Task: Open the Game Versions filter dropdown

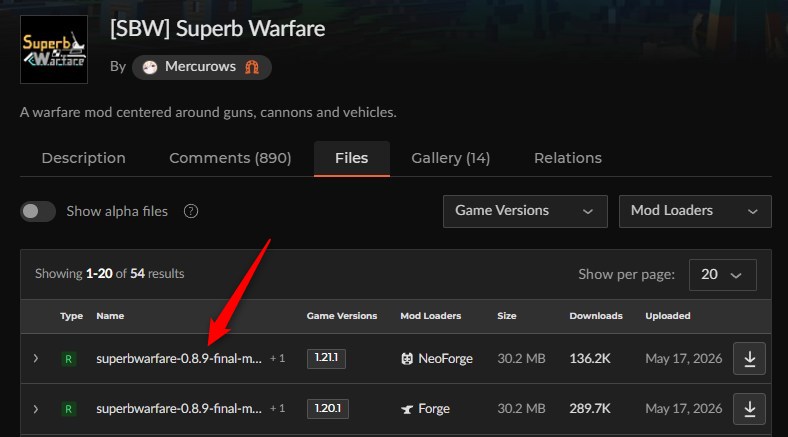Action: [525, 211]
